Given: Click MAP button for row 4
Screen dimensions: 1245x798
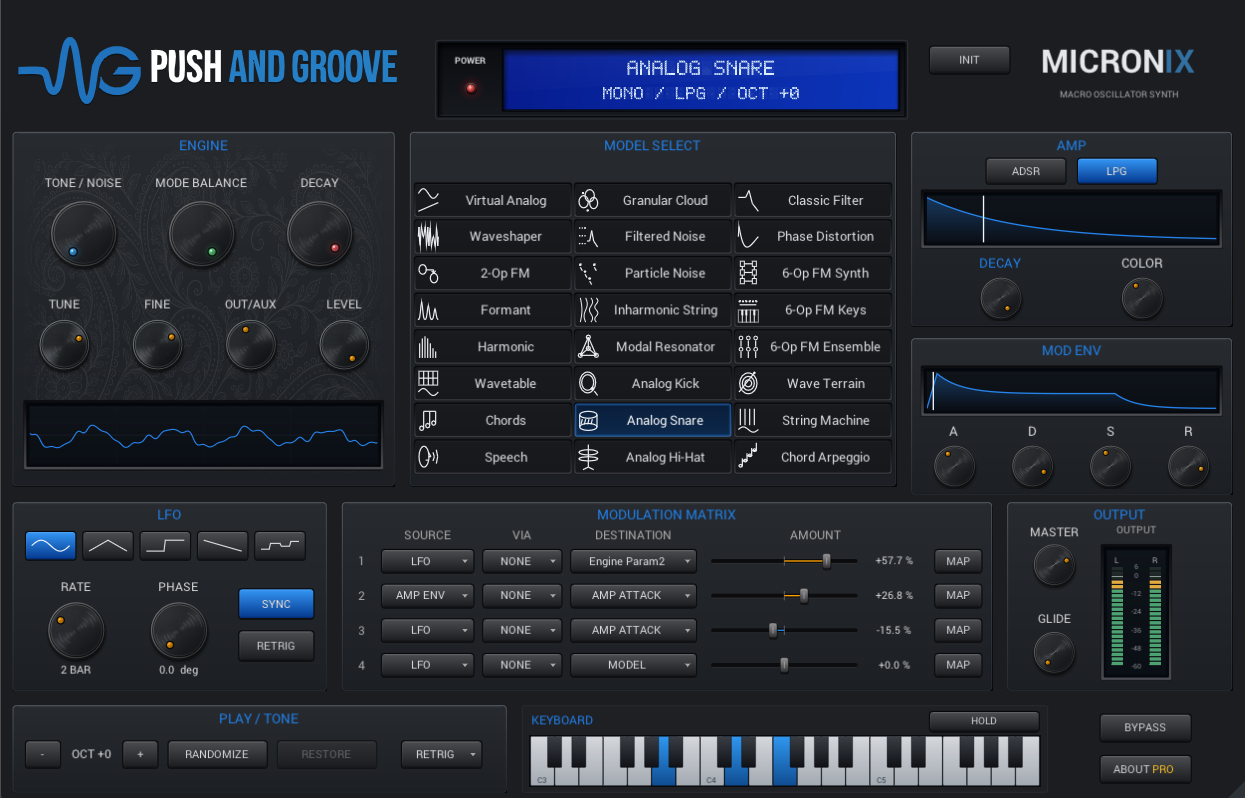Looking at the screenshot, I should tap(958, 665).
